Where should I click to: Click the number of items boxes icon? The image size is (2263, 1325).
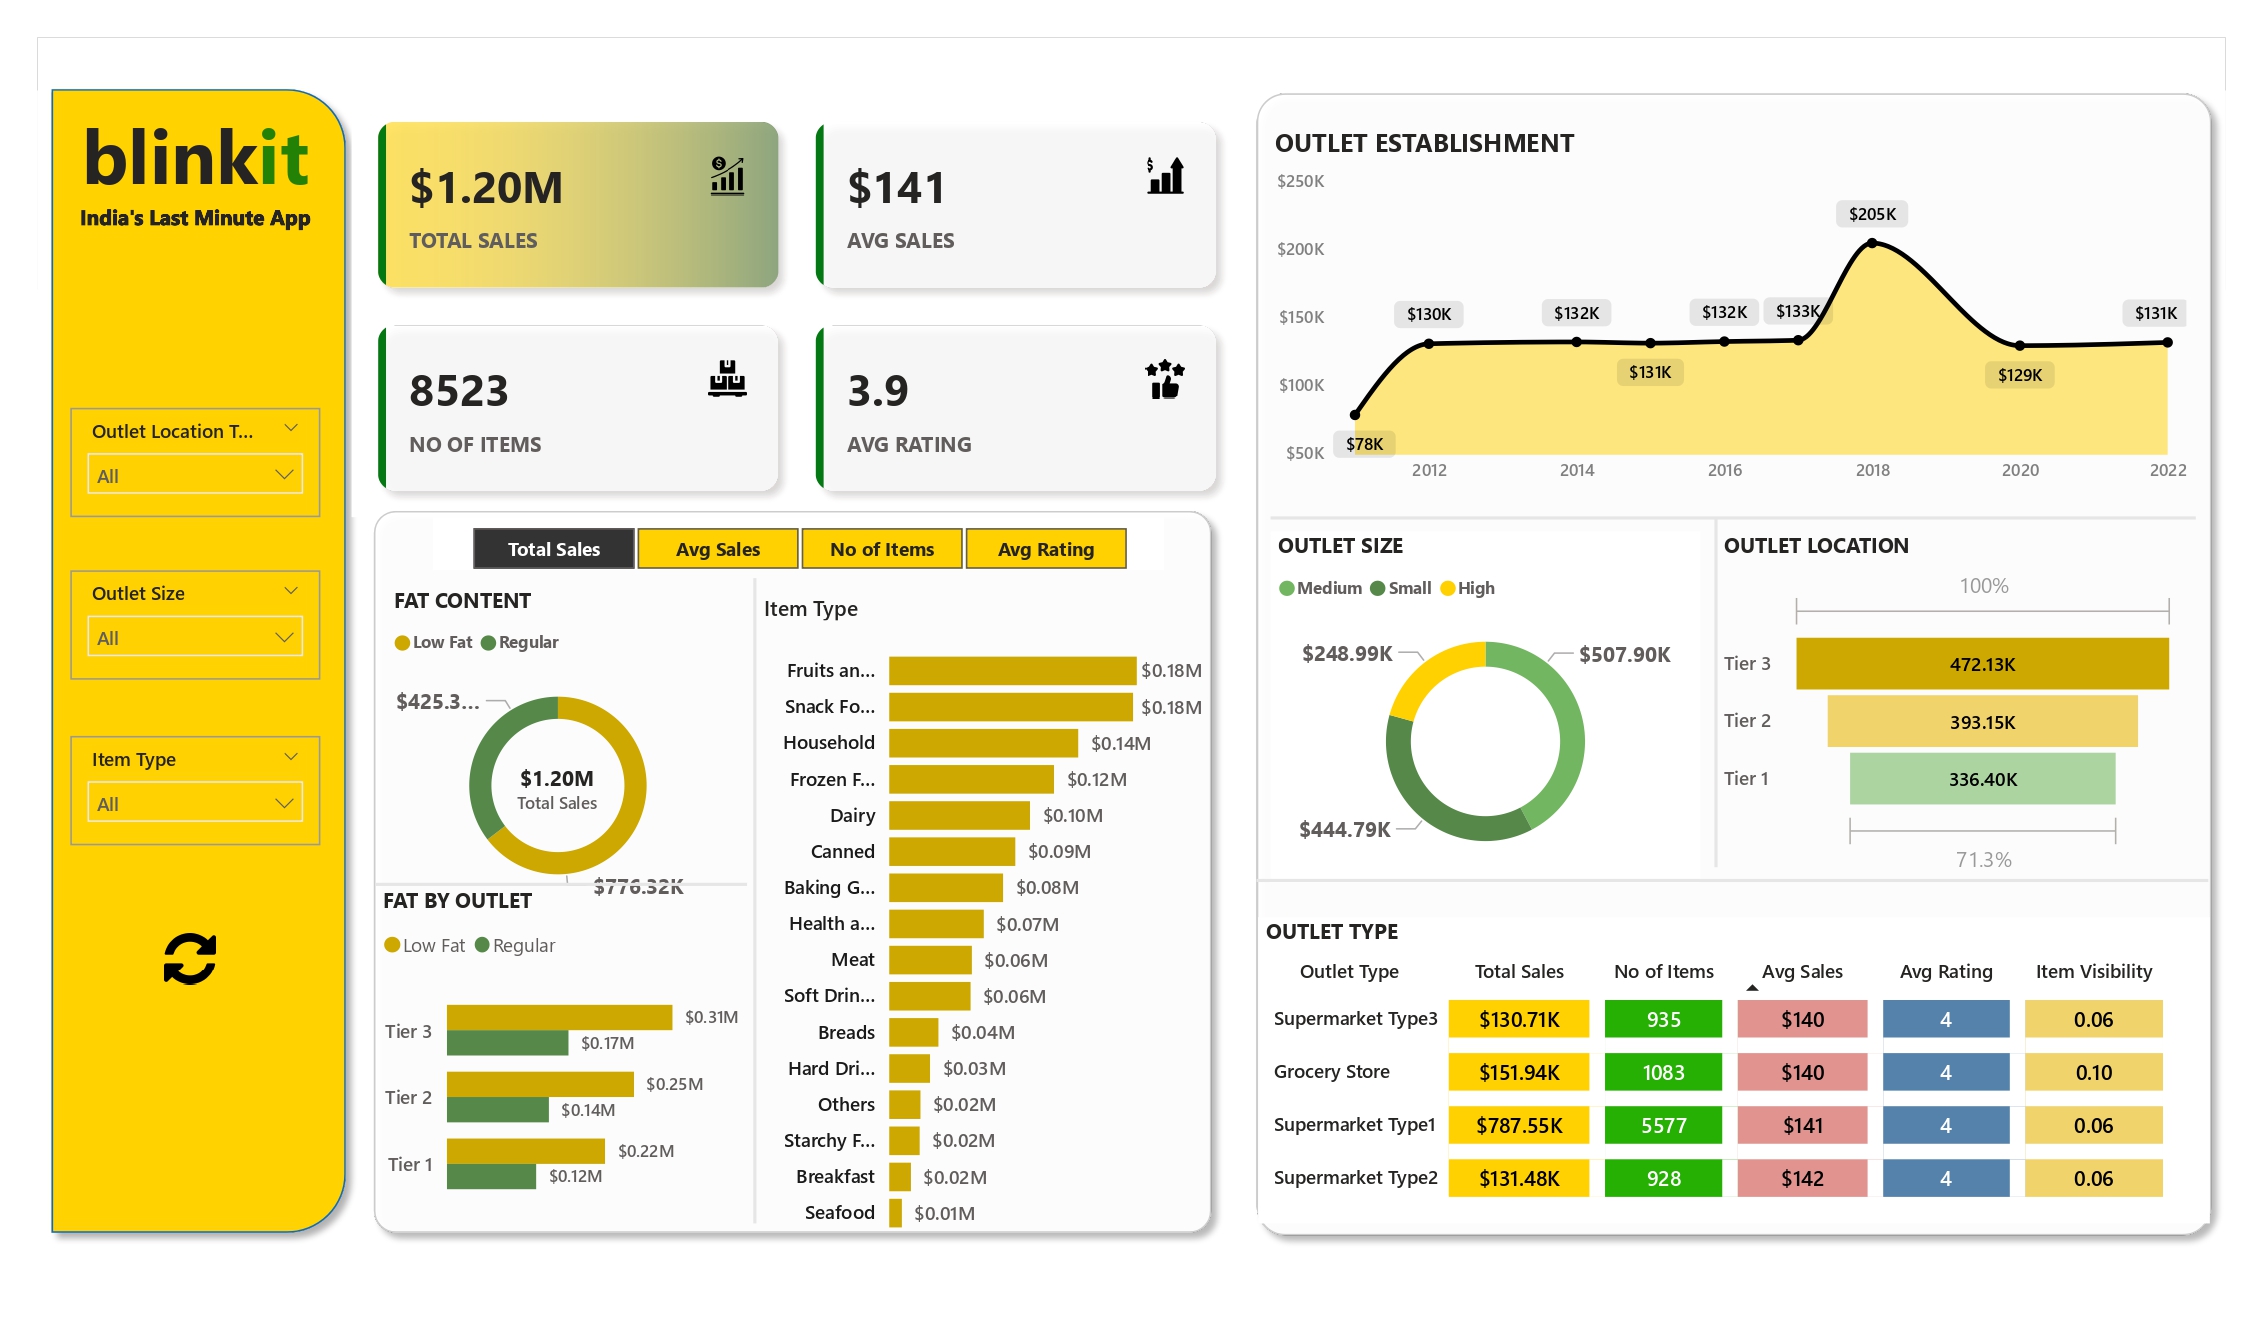click(727, 379)
